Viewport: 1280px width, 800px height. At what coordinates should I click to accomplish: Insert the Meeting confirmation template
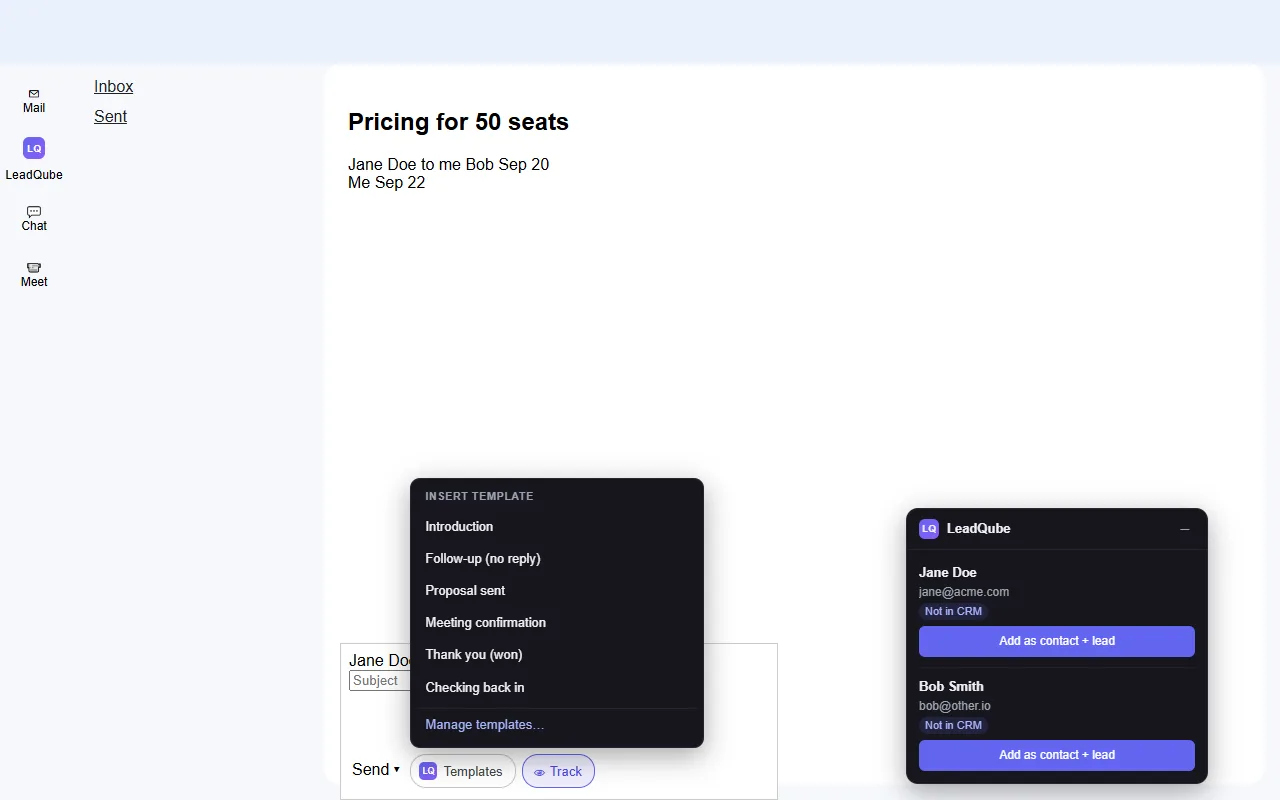(557, 623)
